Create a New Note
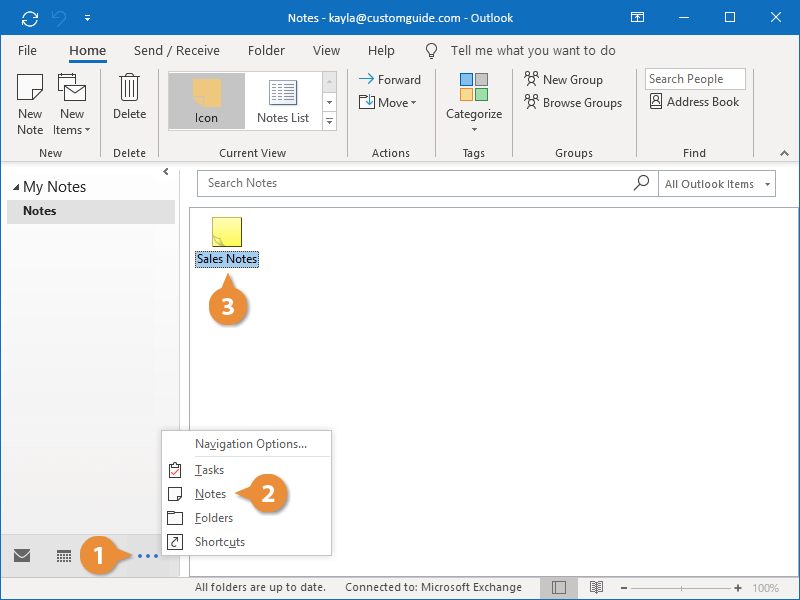Screen dimensions: 800x600 (30, 104)
